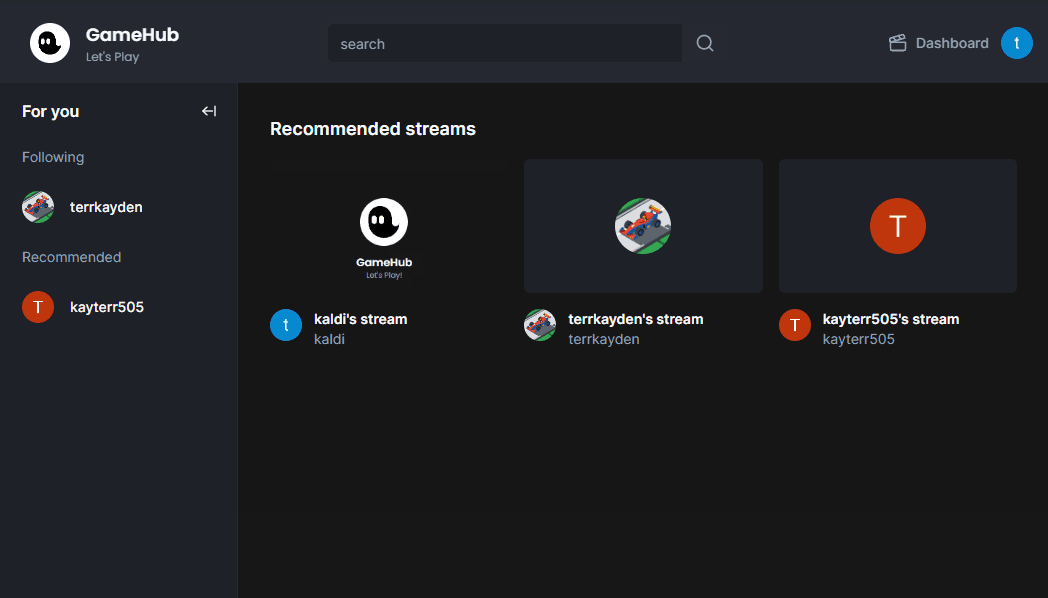Viewport: 1048px width, 598px height.
Task: Click the Following section label
Action: coord(53,157)
